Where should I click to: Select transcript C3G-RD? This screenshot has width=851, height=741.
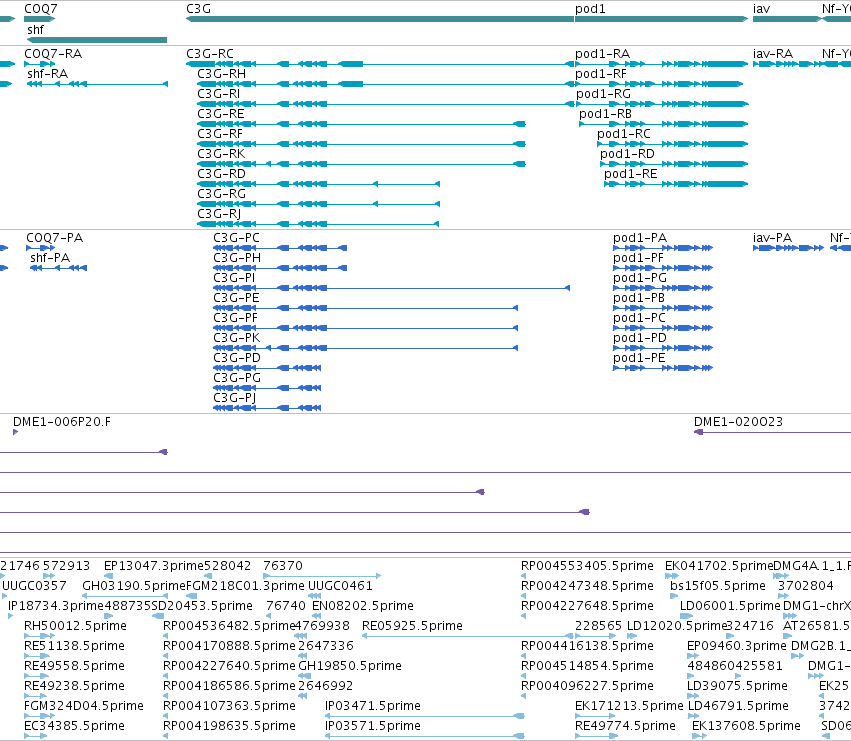[221, 174]
